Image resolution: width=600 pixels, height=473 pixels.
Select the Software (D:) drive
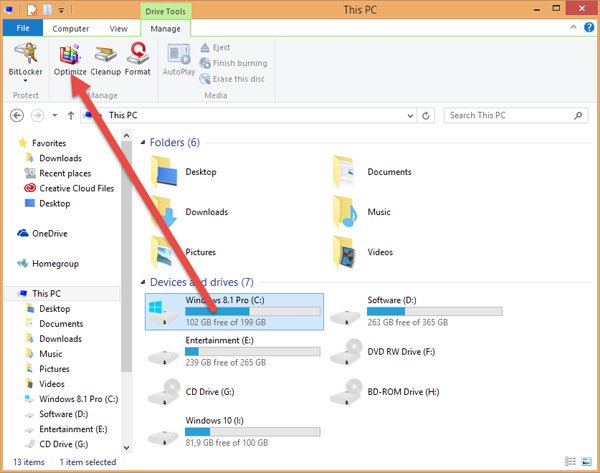pyautogui.click(x=417, y=312)
